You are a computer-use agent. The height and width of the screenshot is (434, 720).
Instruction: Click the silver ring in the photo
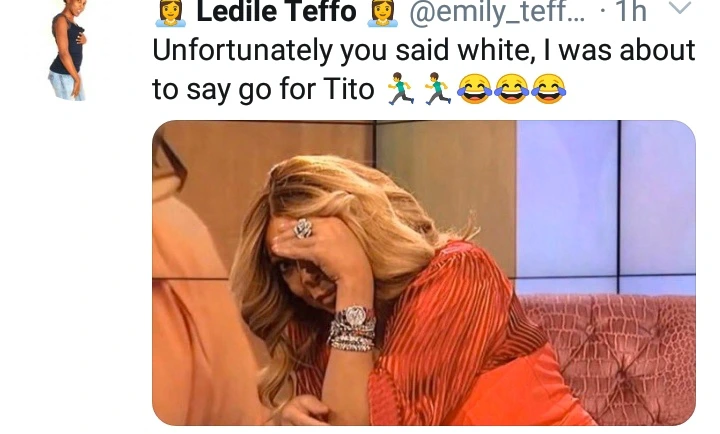303,228
